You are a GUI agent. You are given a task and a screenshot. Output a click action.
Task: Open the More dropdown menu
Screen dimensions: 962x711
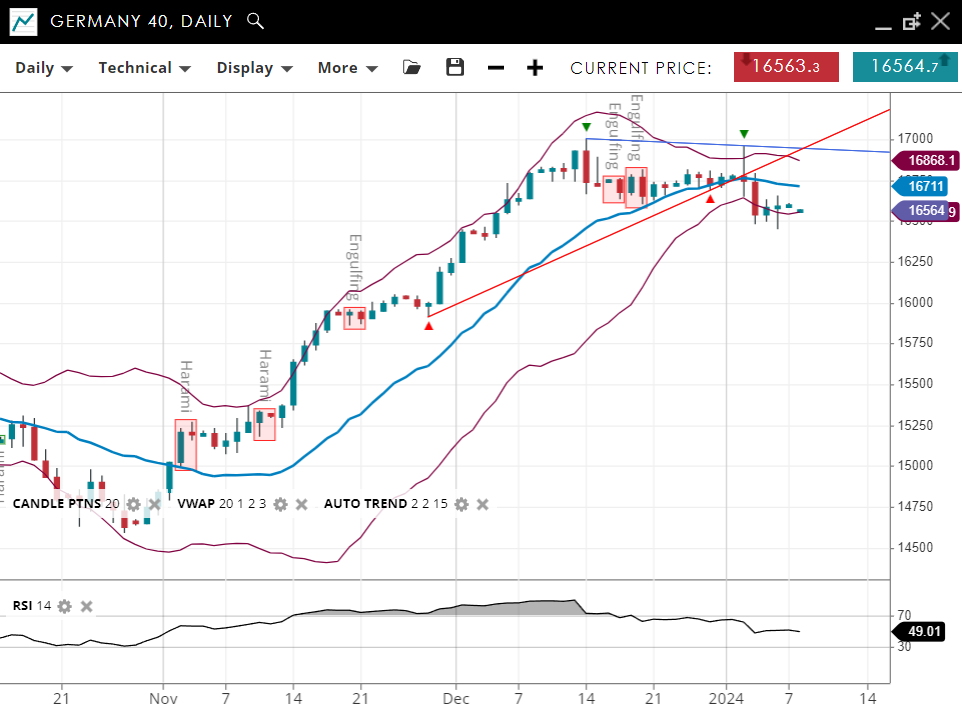coord(347,68)
